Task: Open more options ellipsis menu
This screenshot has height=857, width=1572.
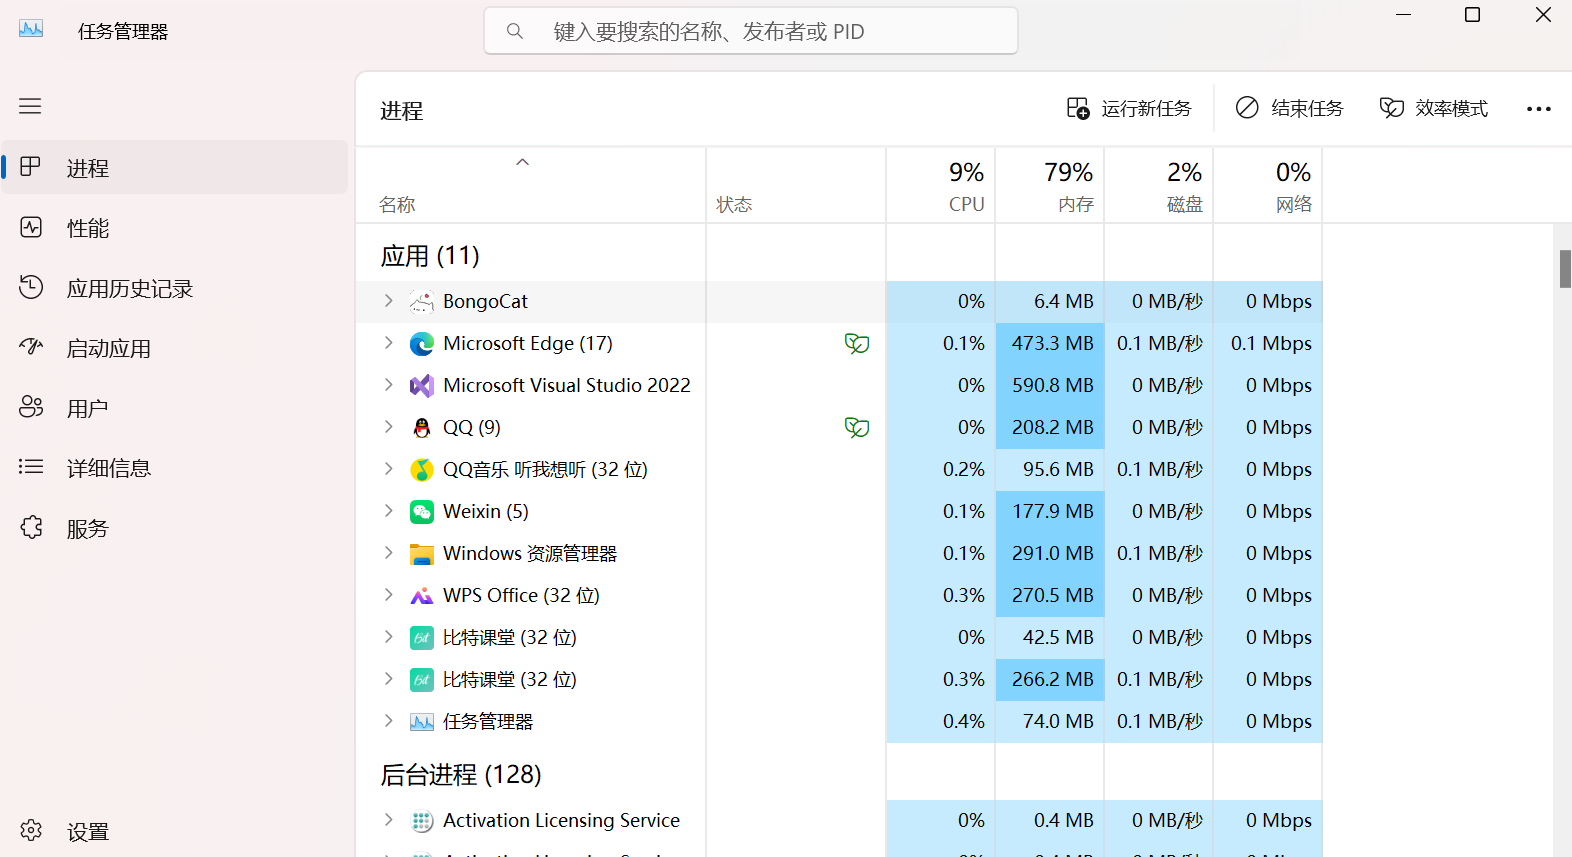Action: 1539,109
